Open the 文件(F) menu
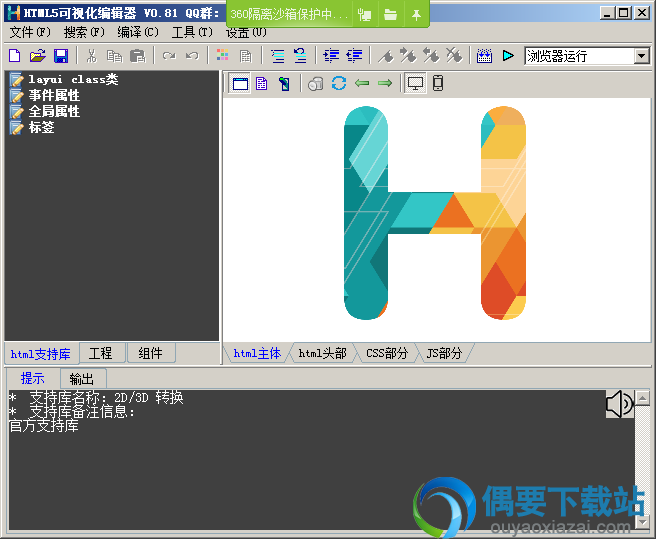Image resolution: width=656 pixels, height=539 pixels. pyautogui.click(x=30, y=32)
